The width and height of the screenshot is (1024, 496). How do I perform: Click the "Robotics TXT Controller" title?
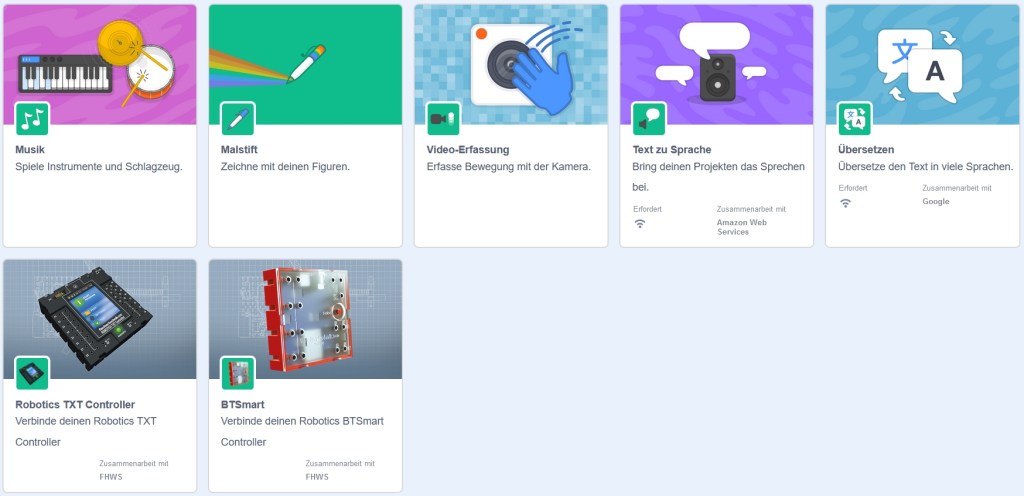coord(75,405)
